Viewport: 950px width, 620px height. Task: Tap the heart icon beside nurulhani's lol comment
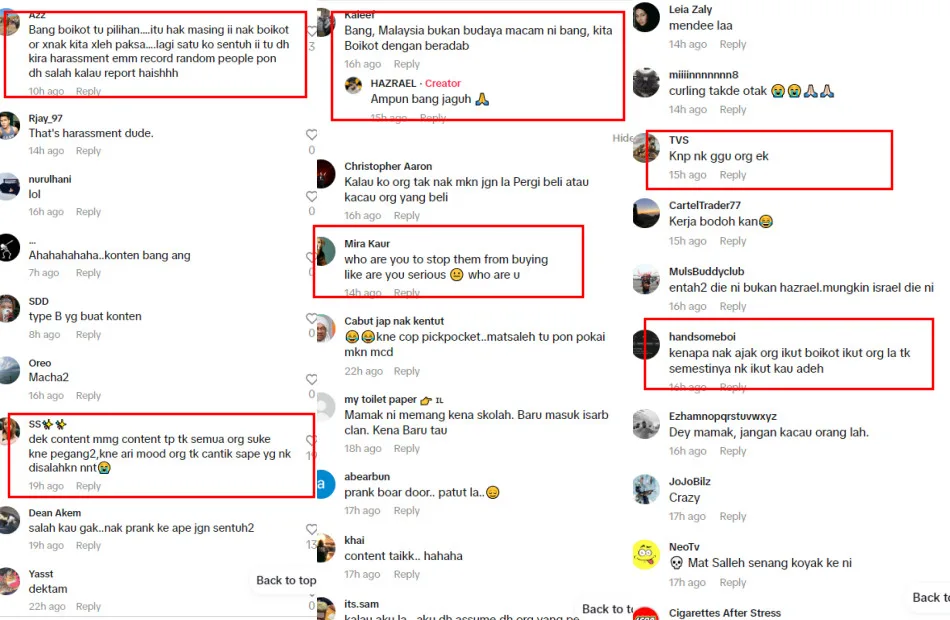click(x=311, y=196)
